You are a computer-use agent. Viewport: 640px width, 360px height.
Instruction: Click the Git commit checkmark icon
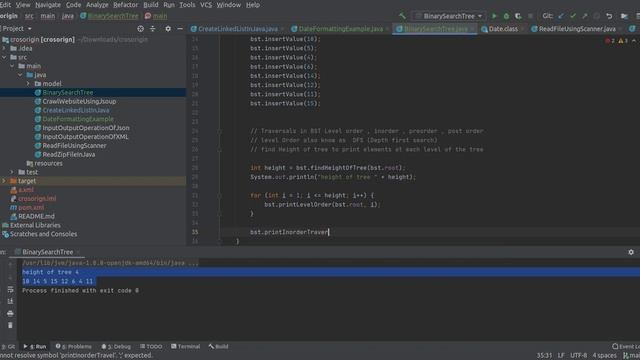click(573, 16)
